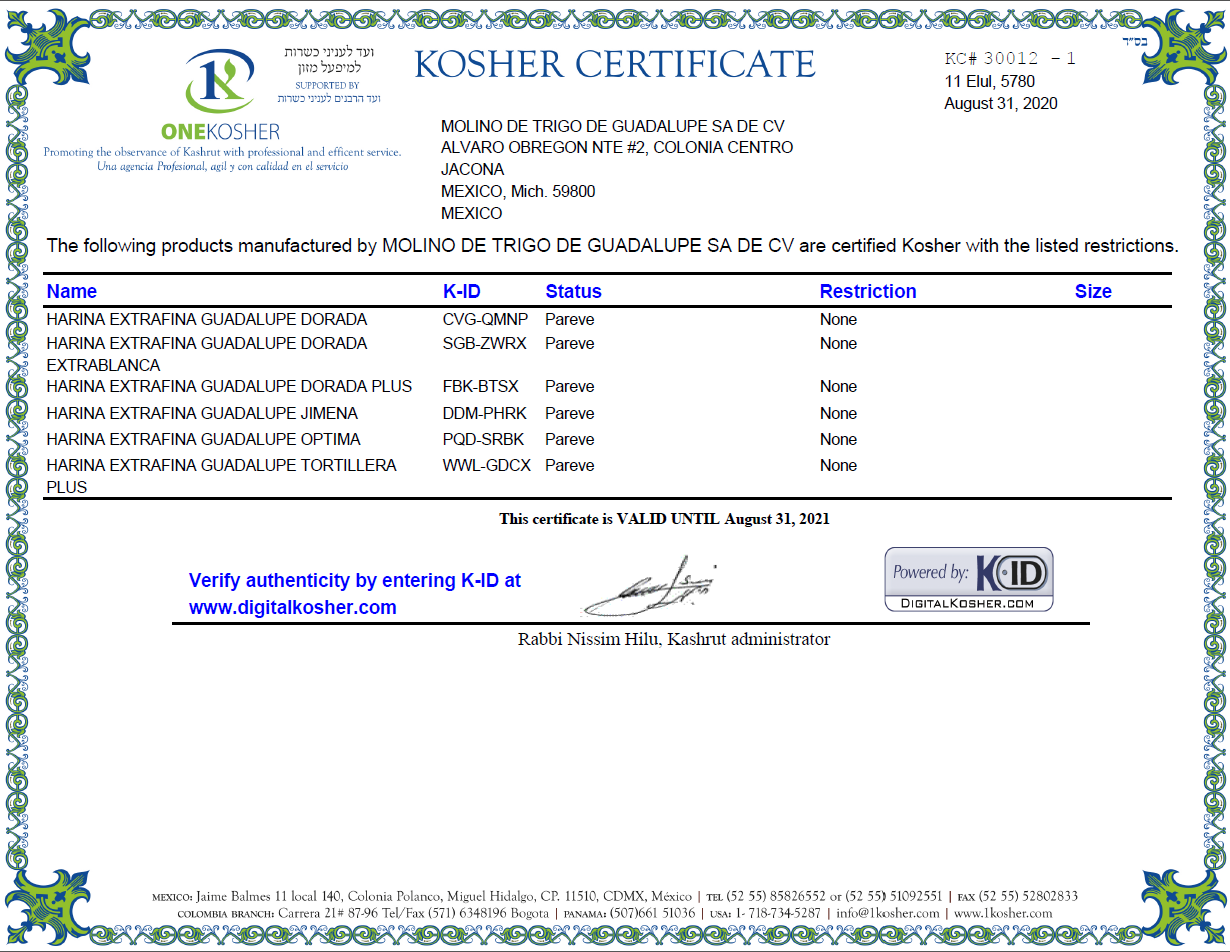This screenshot has height=952, width=1230.
Task: Open the www.1kosher.com footer link
Action: pyautogui.click(x=1003, y=913)
